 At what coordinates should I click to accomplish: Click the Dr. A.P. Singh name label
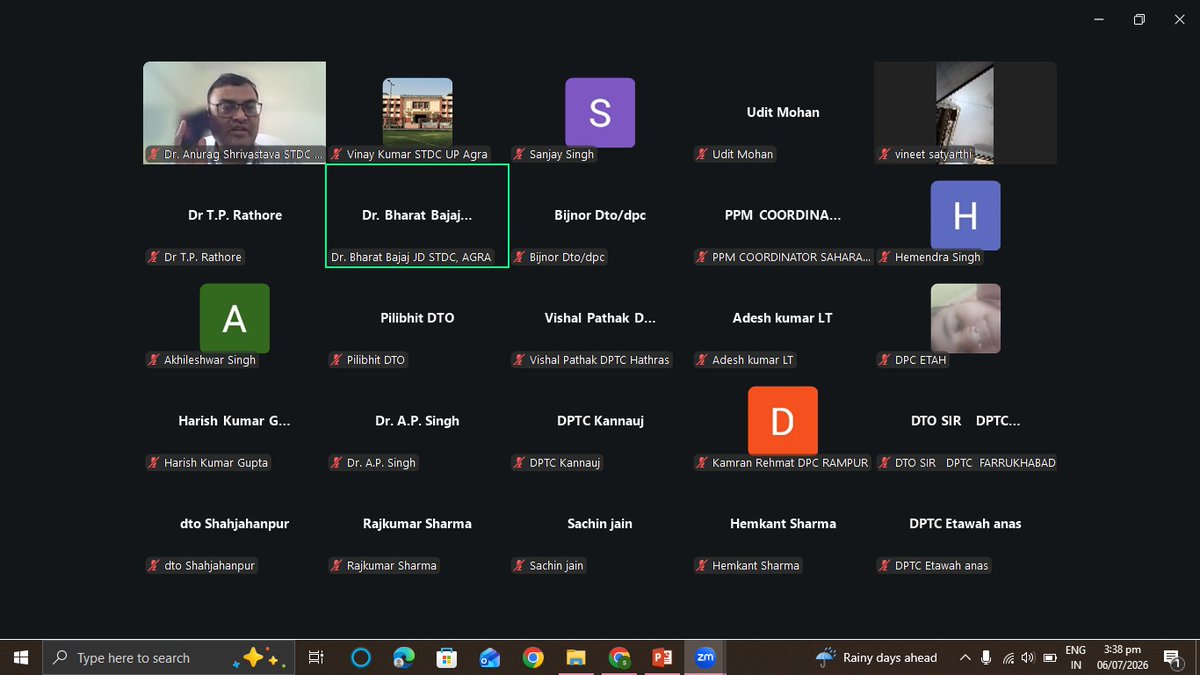pos(381,463)
